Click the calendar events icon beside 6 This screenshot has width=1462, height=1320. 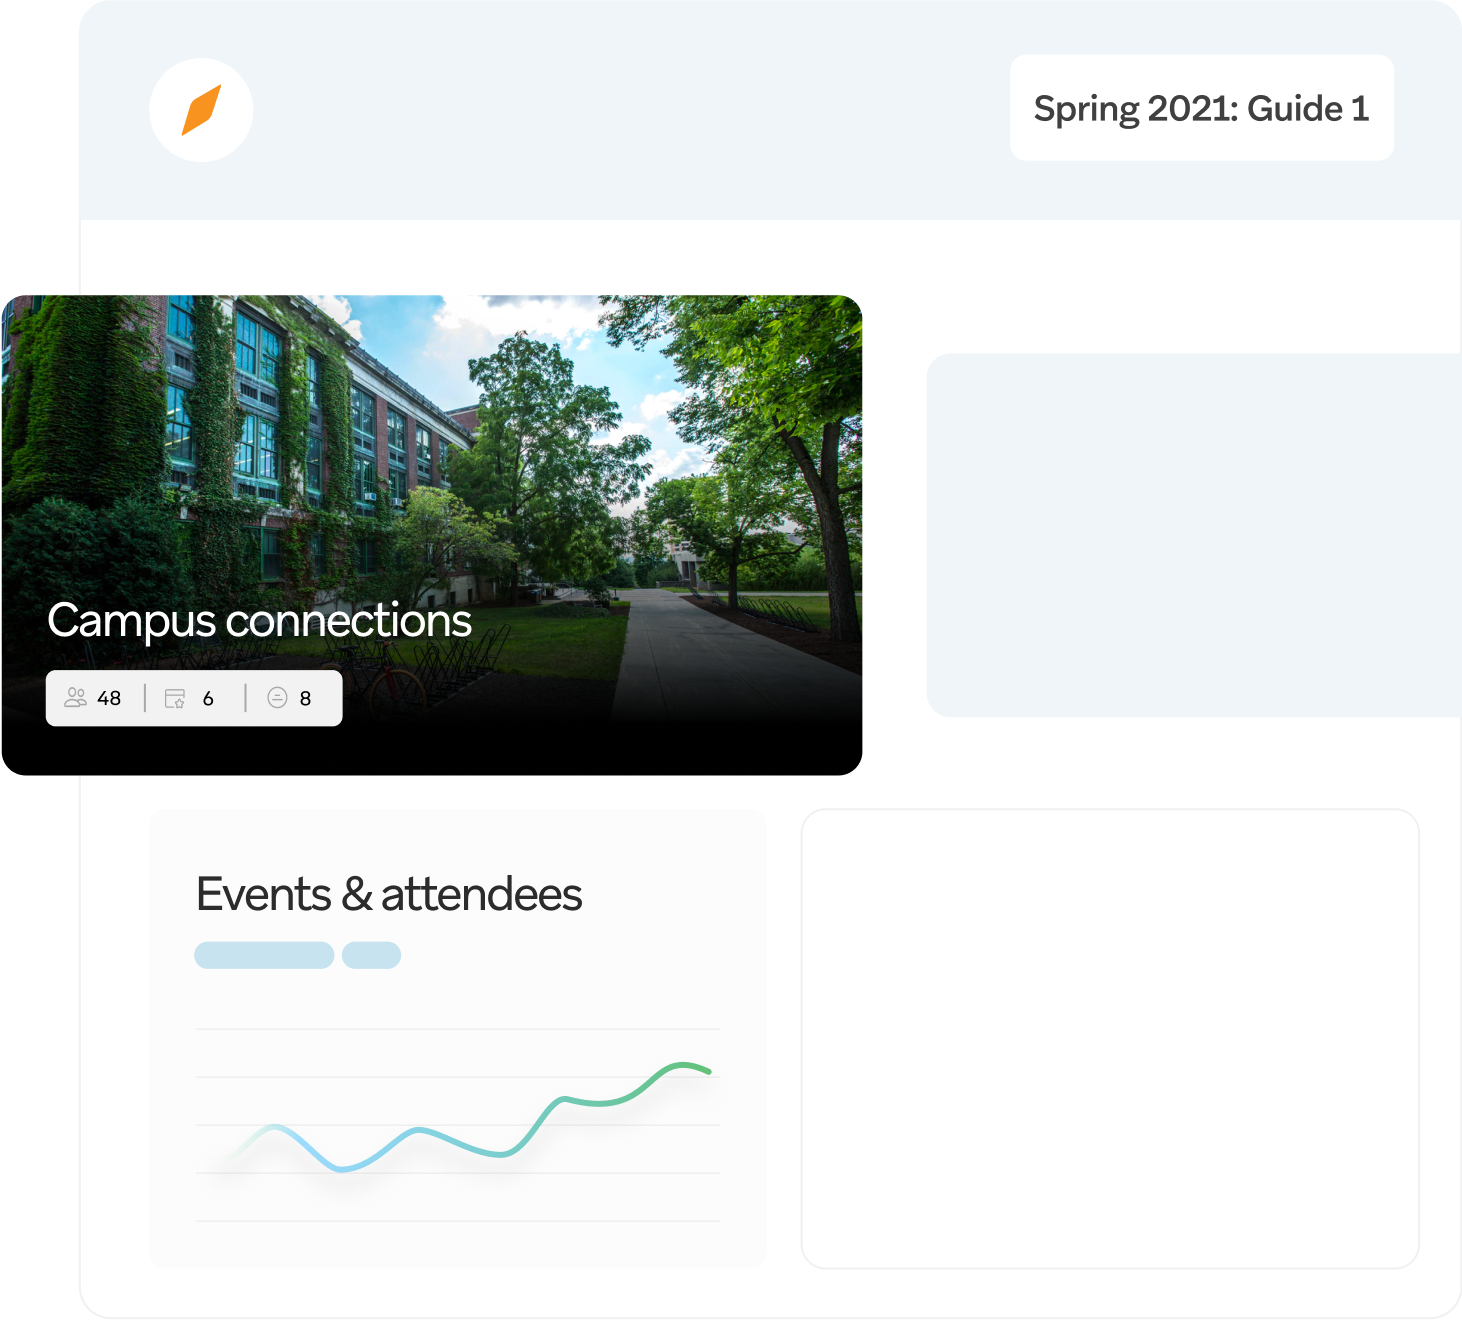[175, 698]
